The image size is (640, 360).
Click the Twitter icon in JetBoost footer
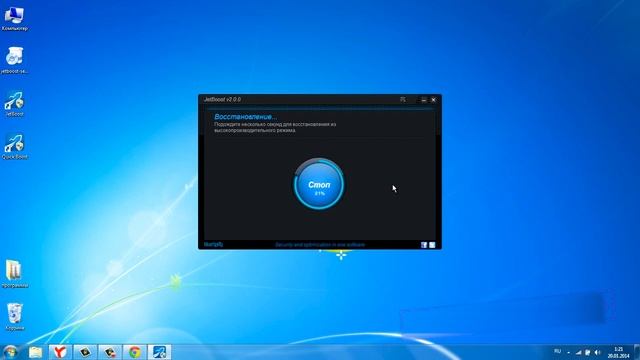point(432,245)
